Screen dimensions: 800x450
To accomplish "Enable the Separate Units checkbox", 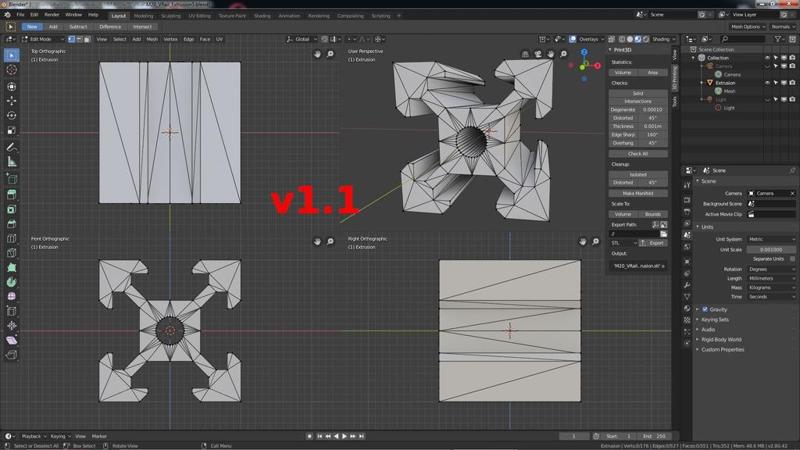I will (x=792, y=258).
